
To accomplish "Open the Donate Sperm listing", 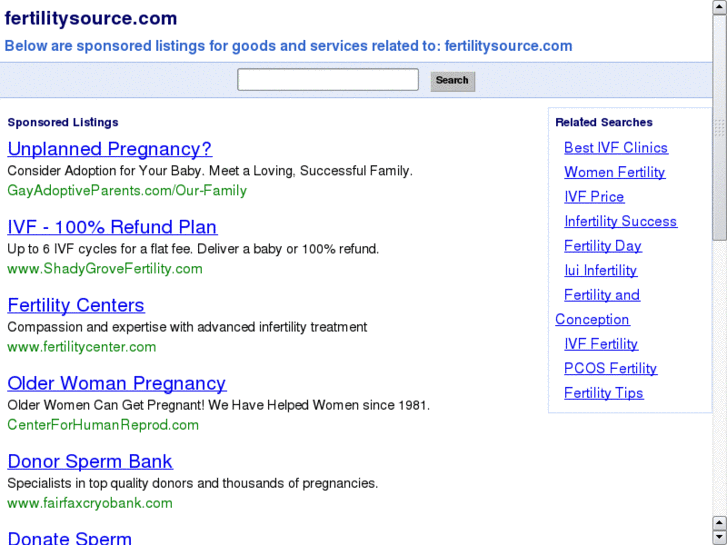I will 70,538.
